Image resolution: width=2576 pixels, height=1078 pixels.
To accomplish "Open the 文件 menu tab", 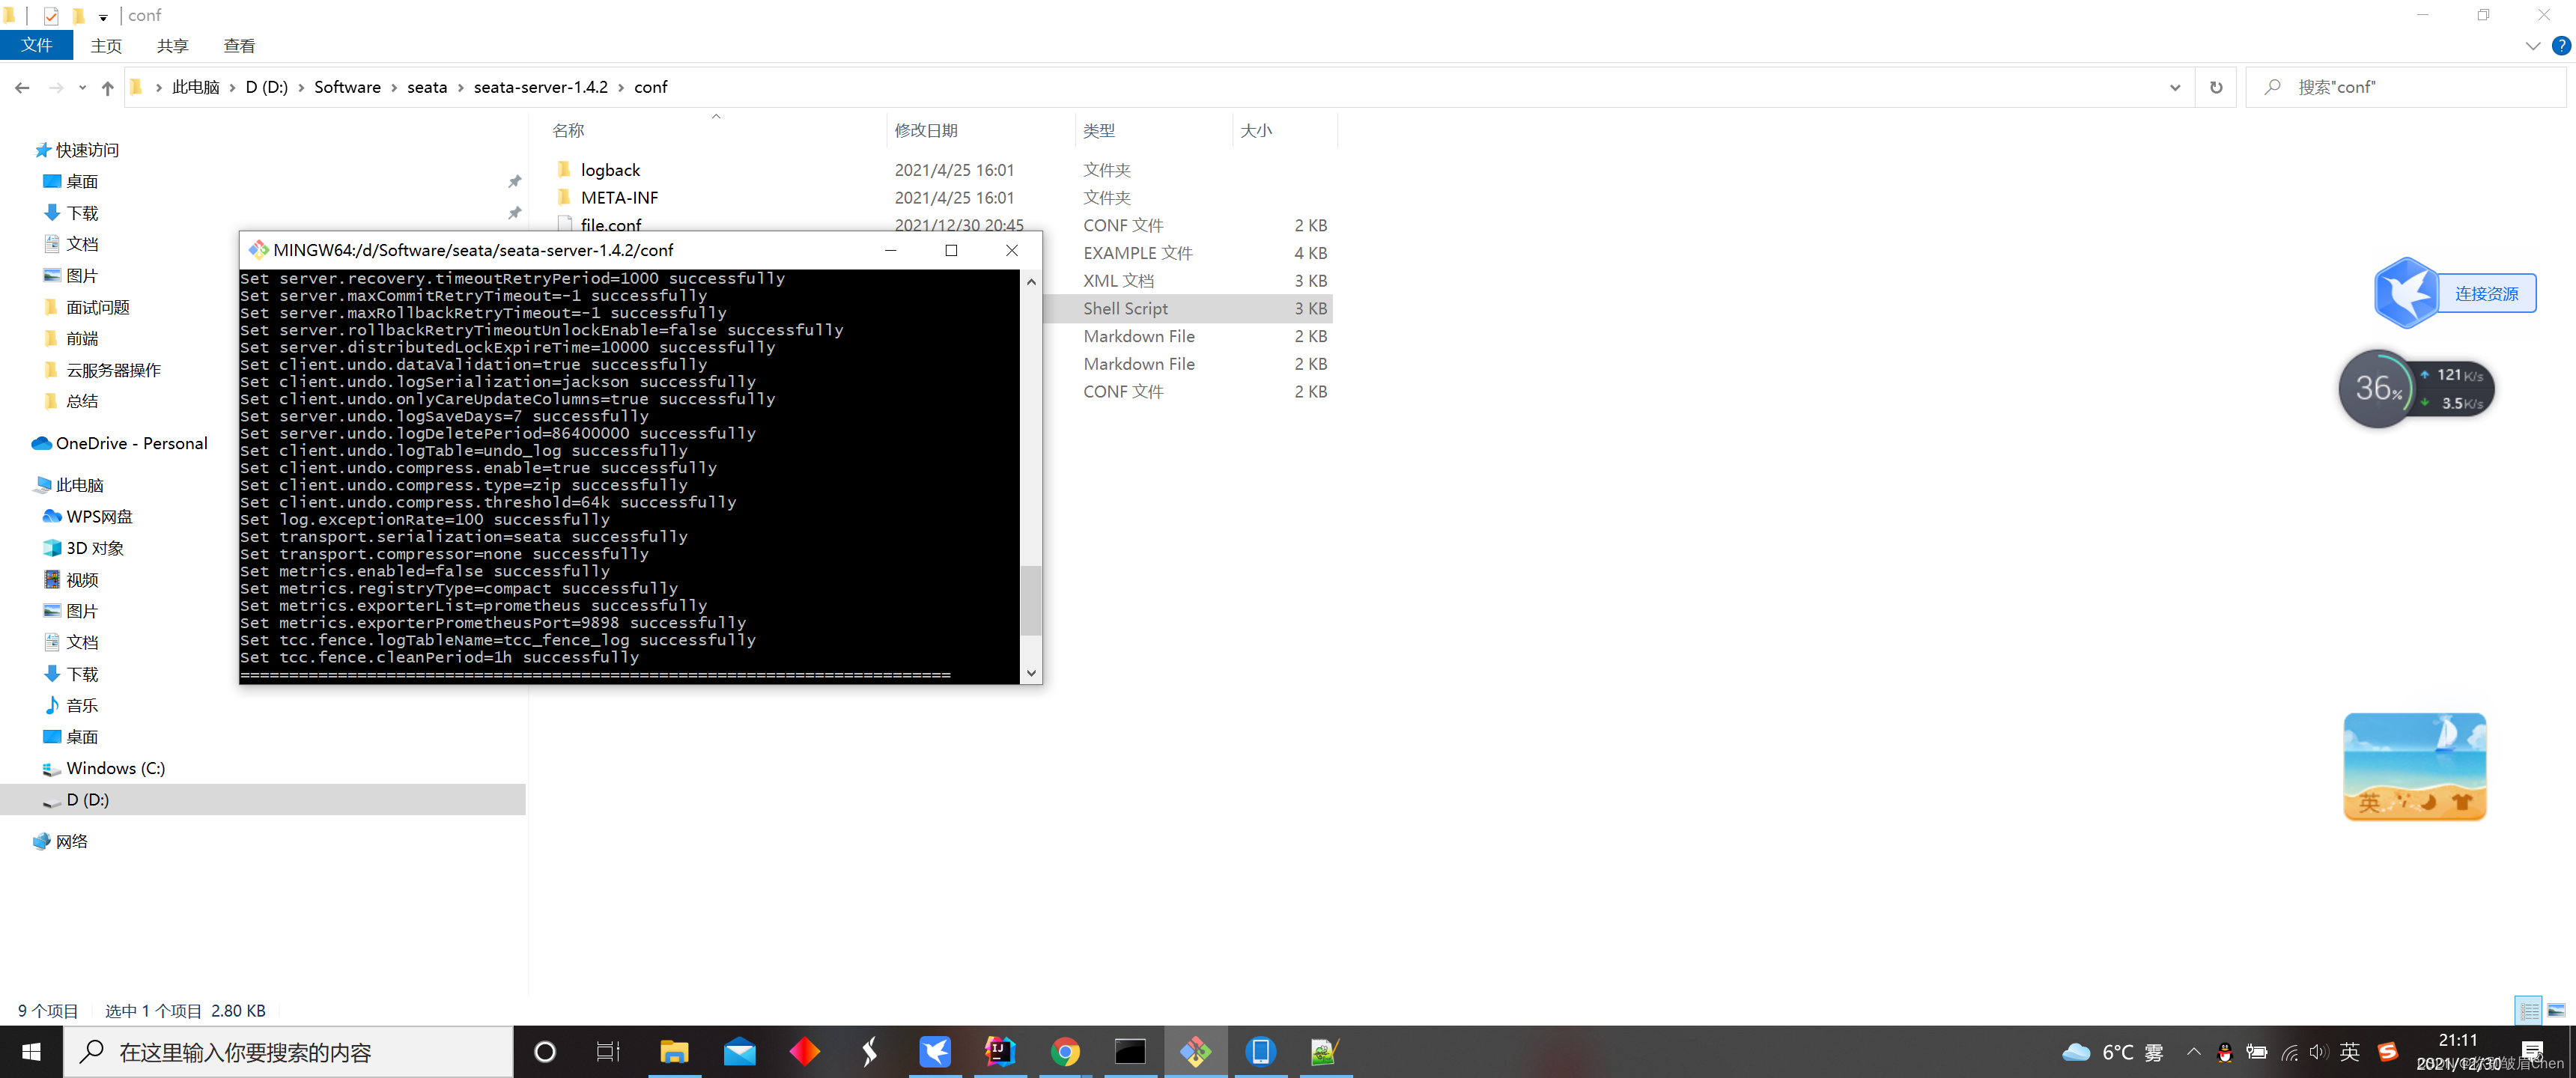I will [36, 45].
